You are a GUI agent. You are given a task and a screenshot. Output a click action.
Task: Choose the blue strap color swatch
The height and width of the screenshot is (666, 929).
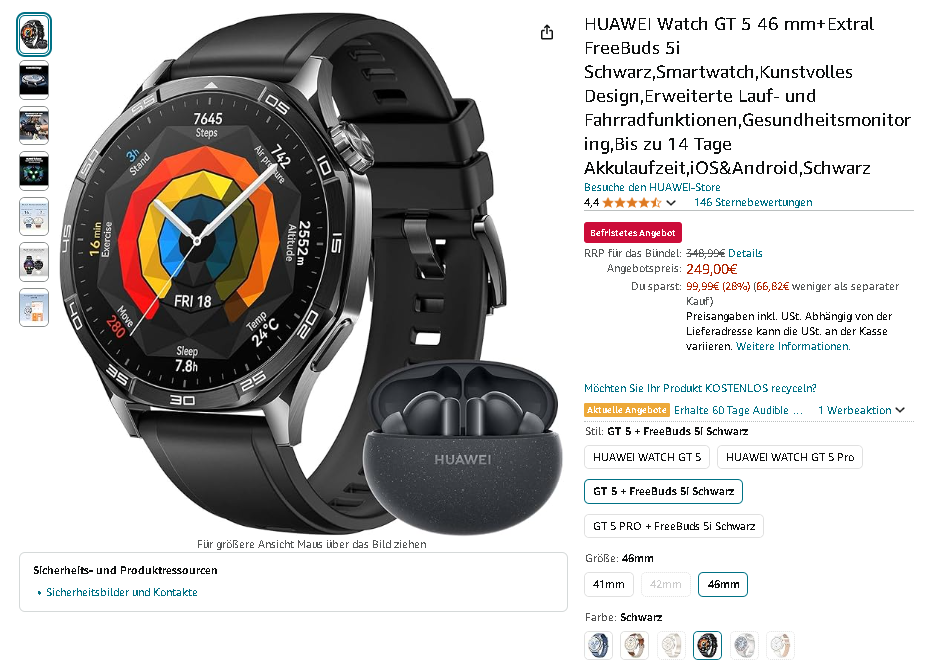pyautogui.click(x=598, y=645)
